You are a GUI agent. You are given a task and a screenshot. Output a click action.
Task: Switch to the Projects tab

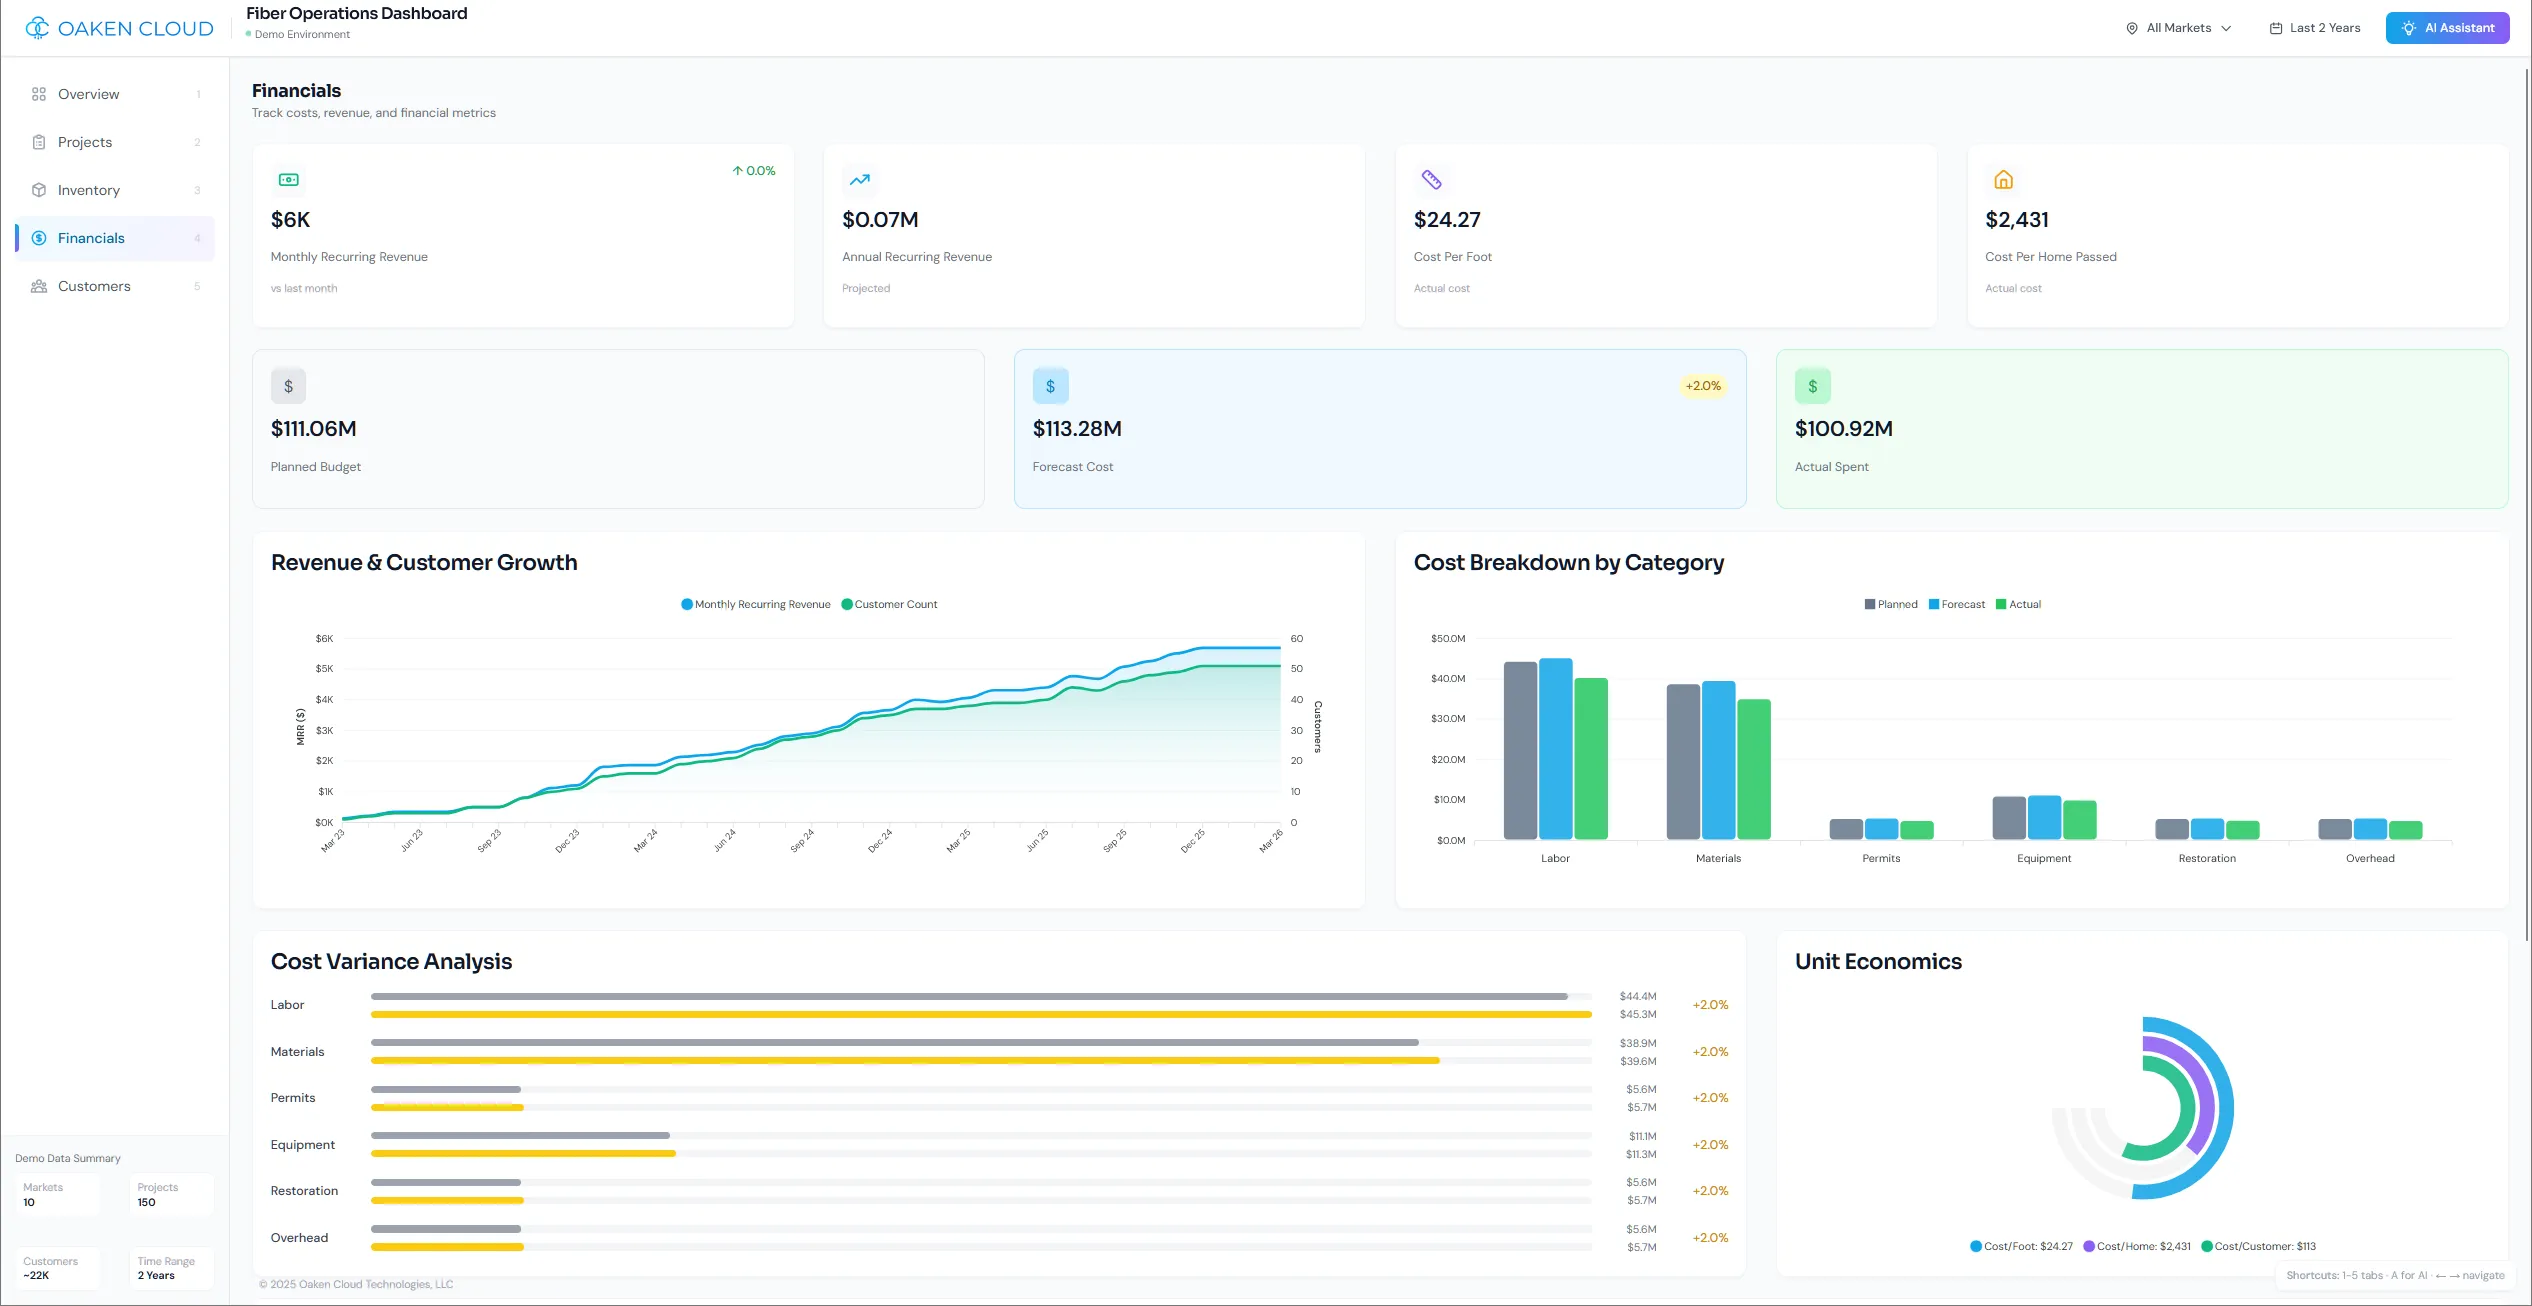pyautogui.click(x=115, y=142)
